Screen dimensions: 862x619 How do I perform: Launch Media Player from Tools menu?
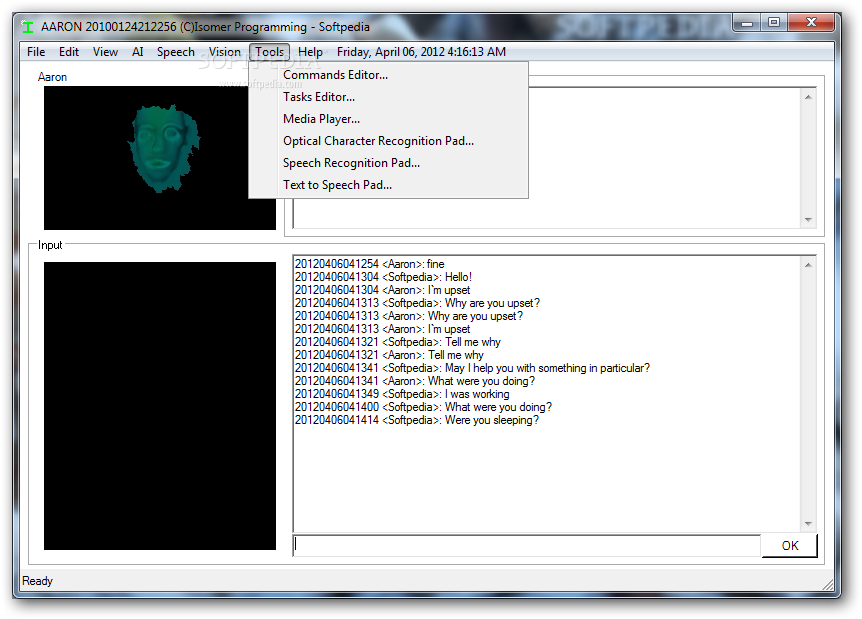pos(389,119)
